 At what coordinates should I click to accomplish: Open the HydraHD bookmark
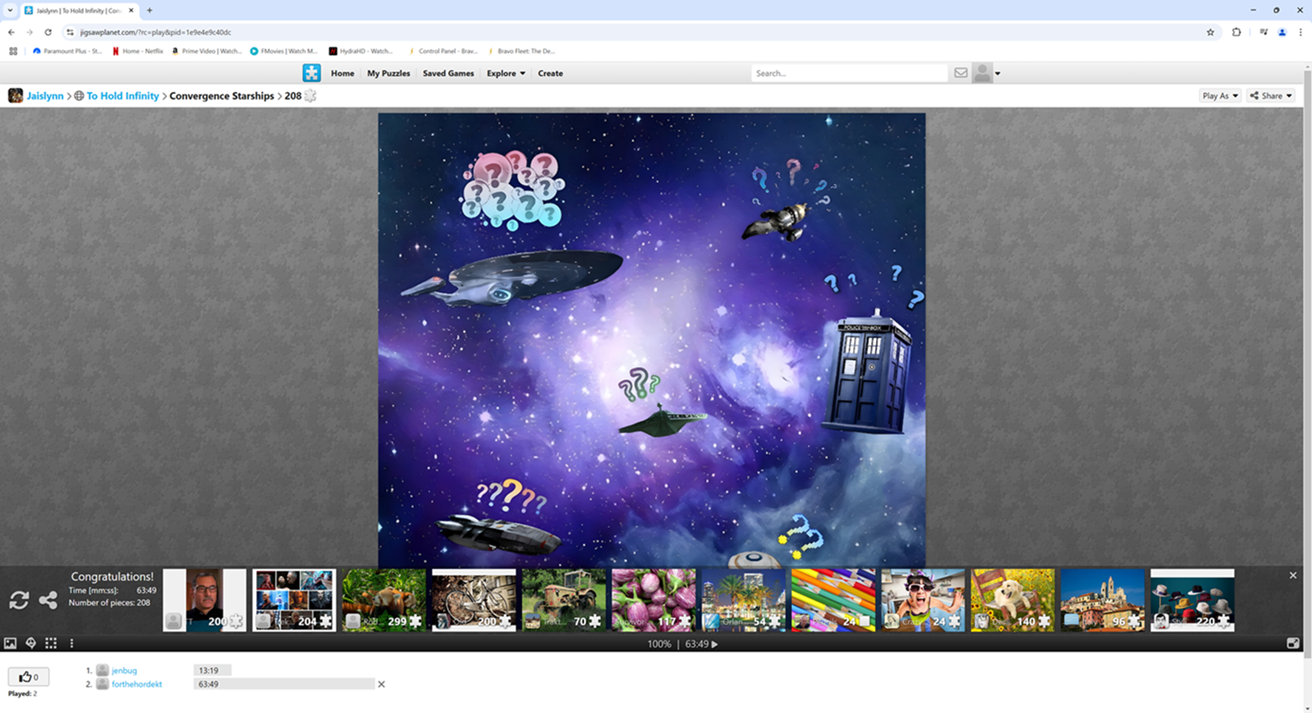pos(361,51)
